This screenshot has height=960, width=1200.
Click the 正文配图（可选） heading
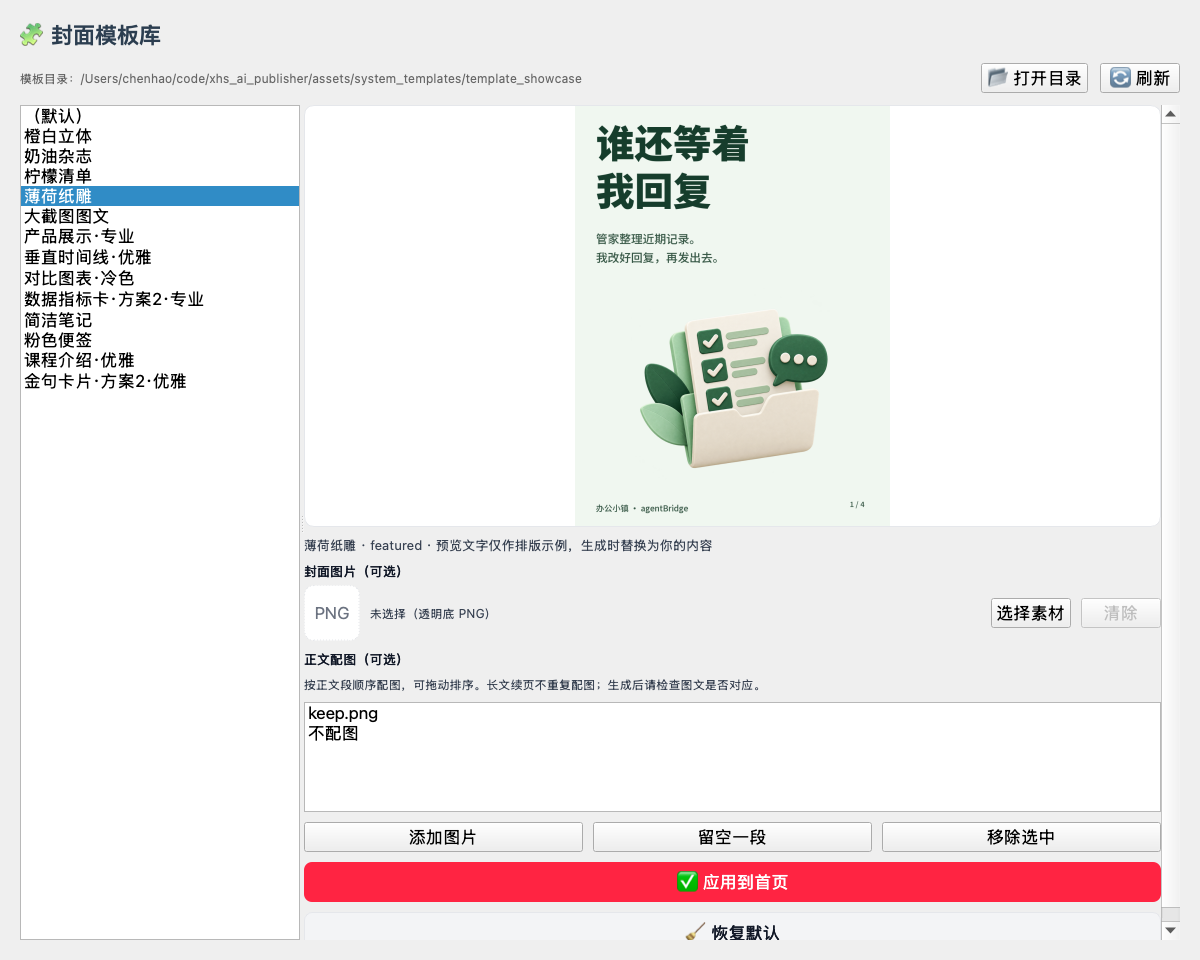353,660
